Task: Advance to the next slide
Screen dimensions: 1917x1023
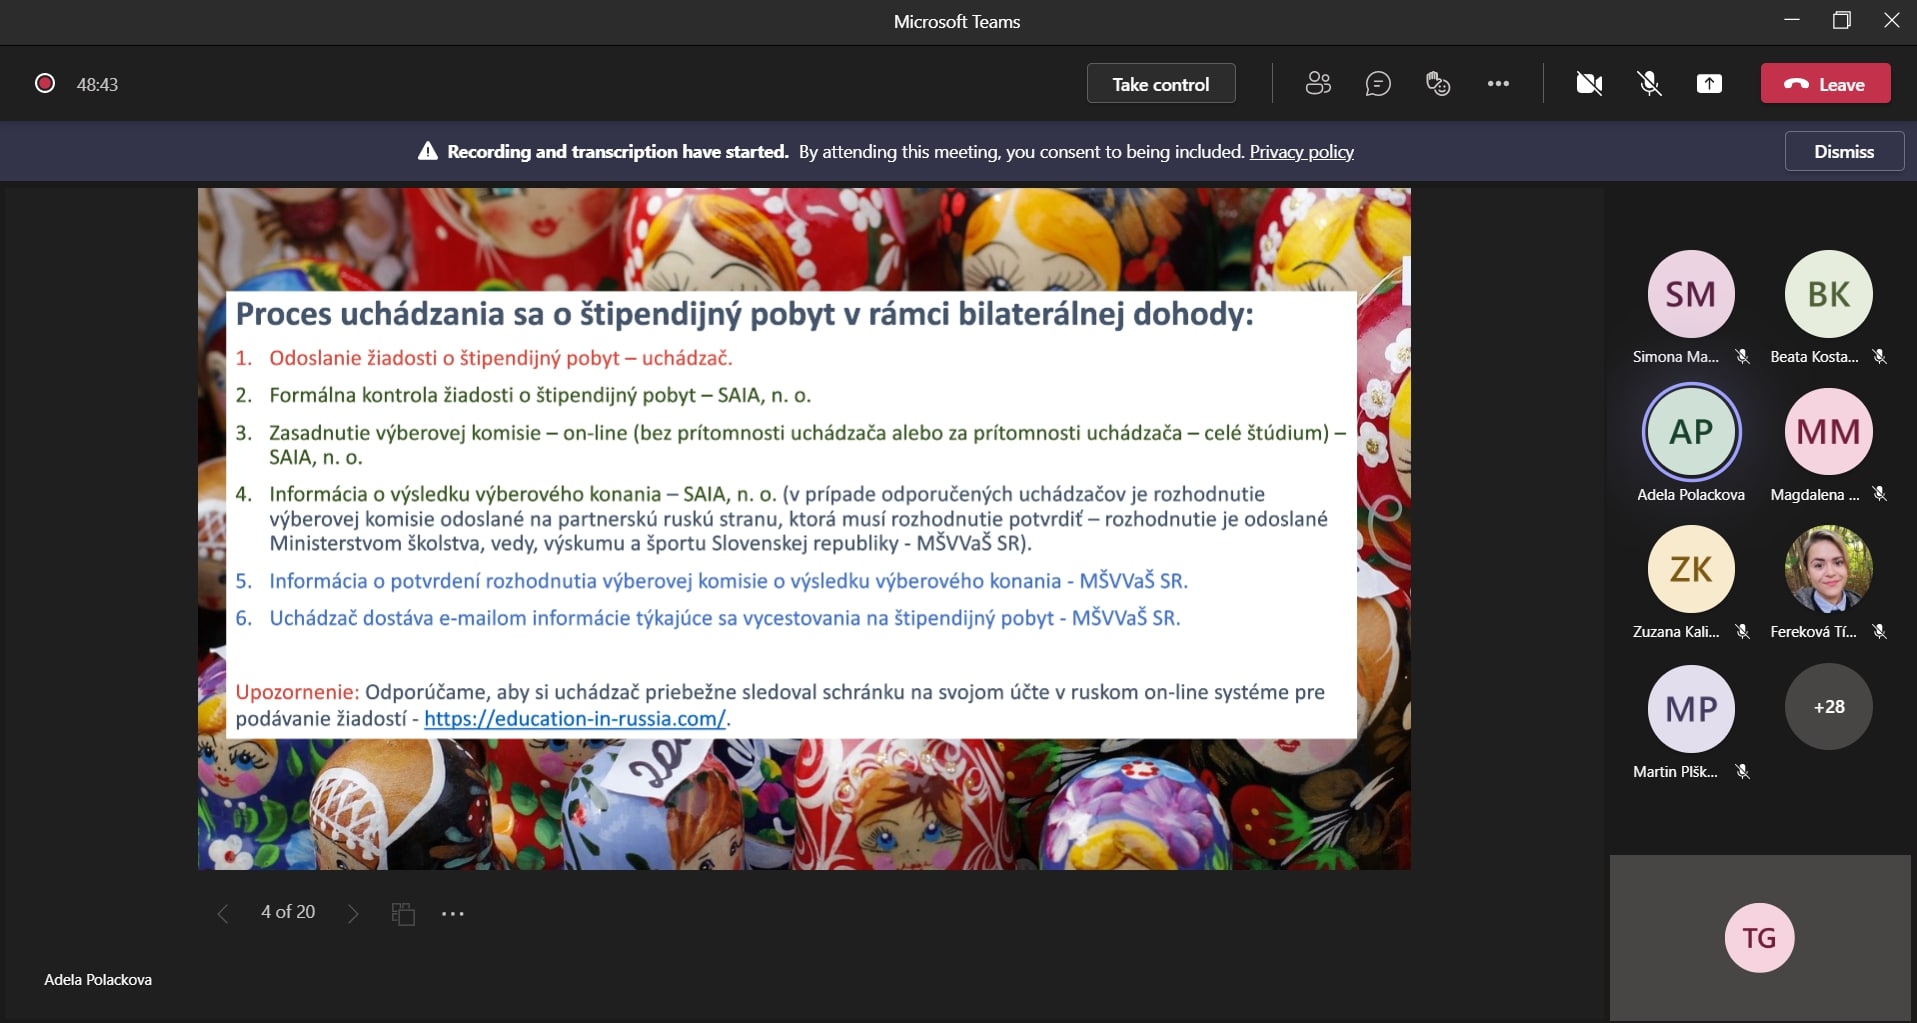Action: (x=352, y=913)
